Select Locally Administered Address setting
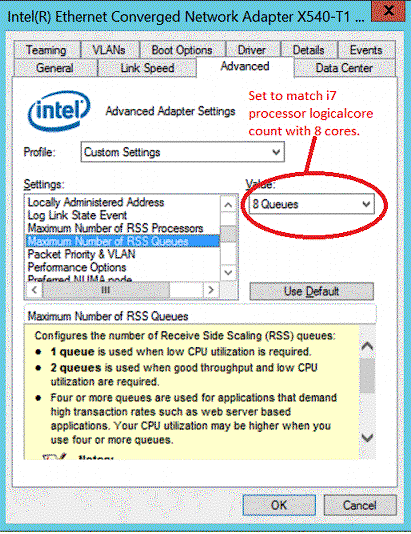 tap(123, 202)
